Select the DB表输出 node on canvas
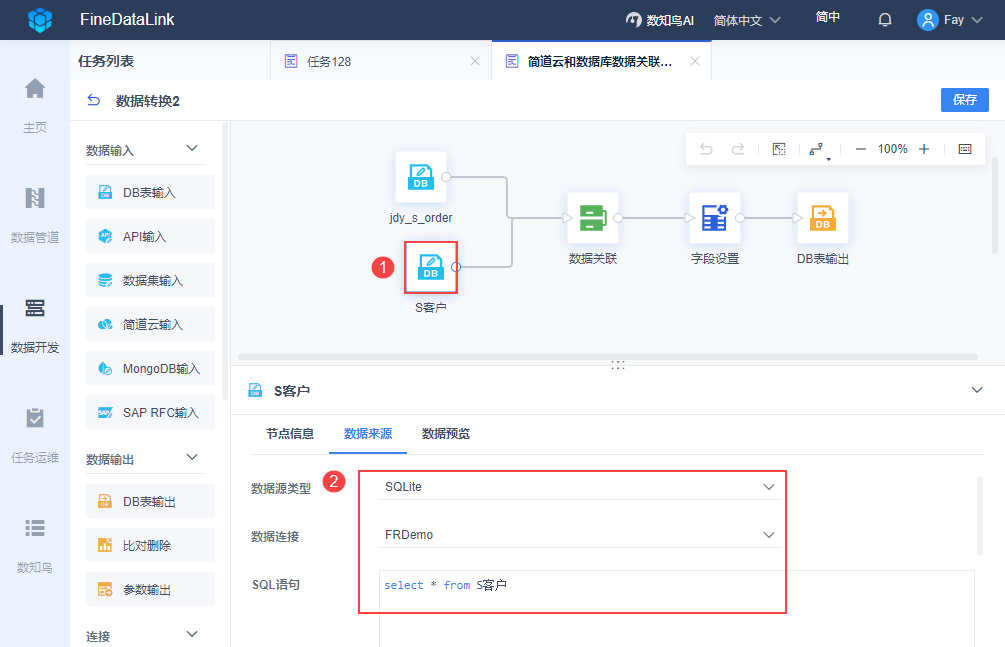Image resolution: width=1005 pixels, height=647 pixels. pos(823,218)
